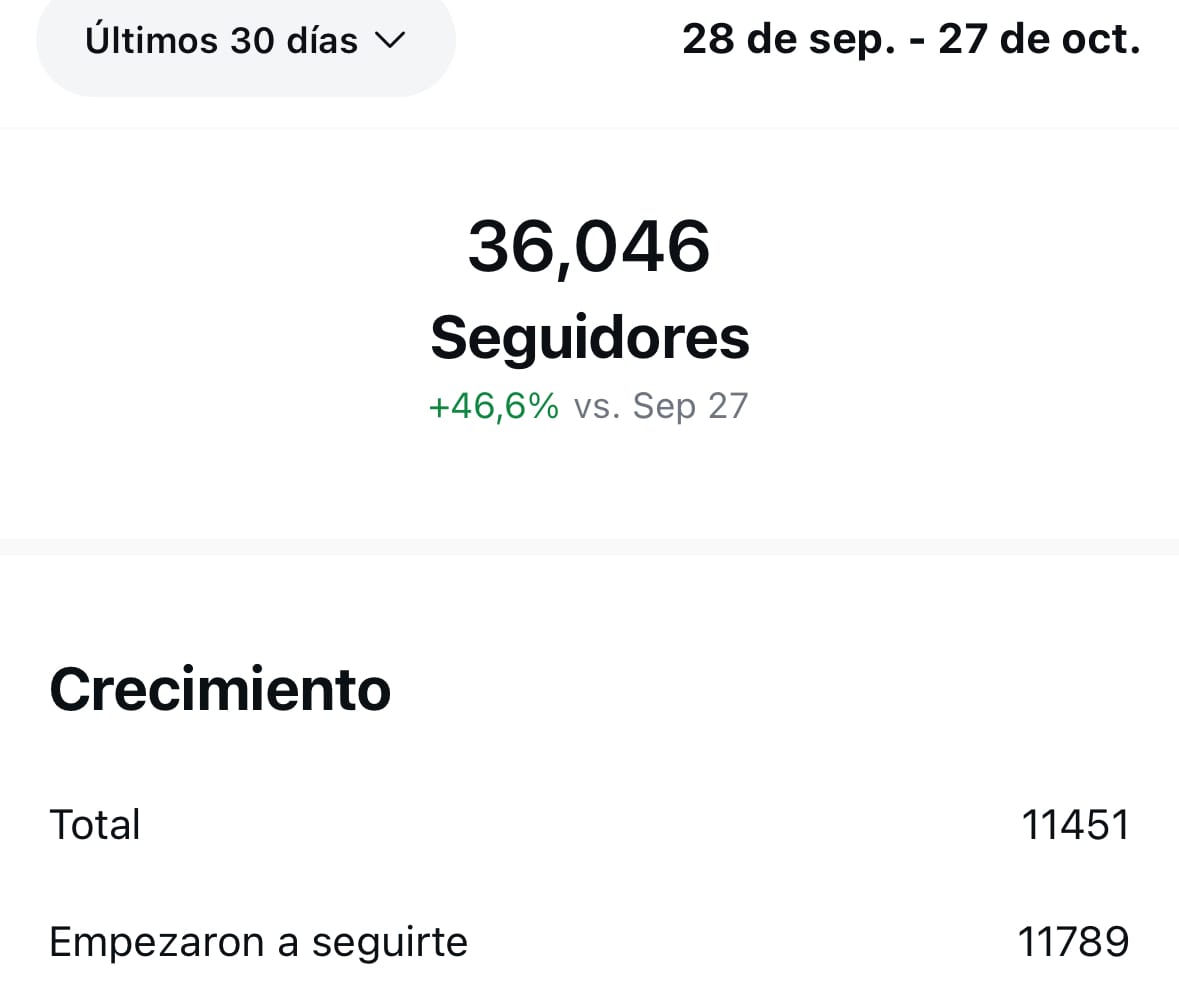
Task: Click the thin divider below the date header
Action: 589,128
